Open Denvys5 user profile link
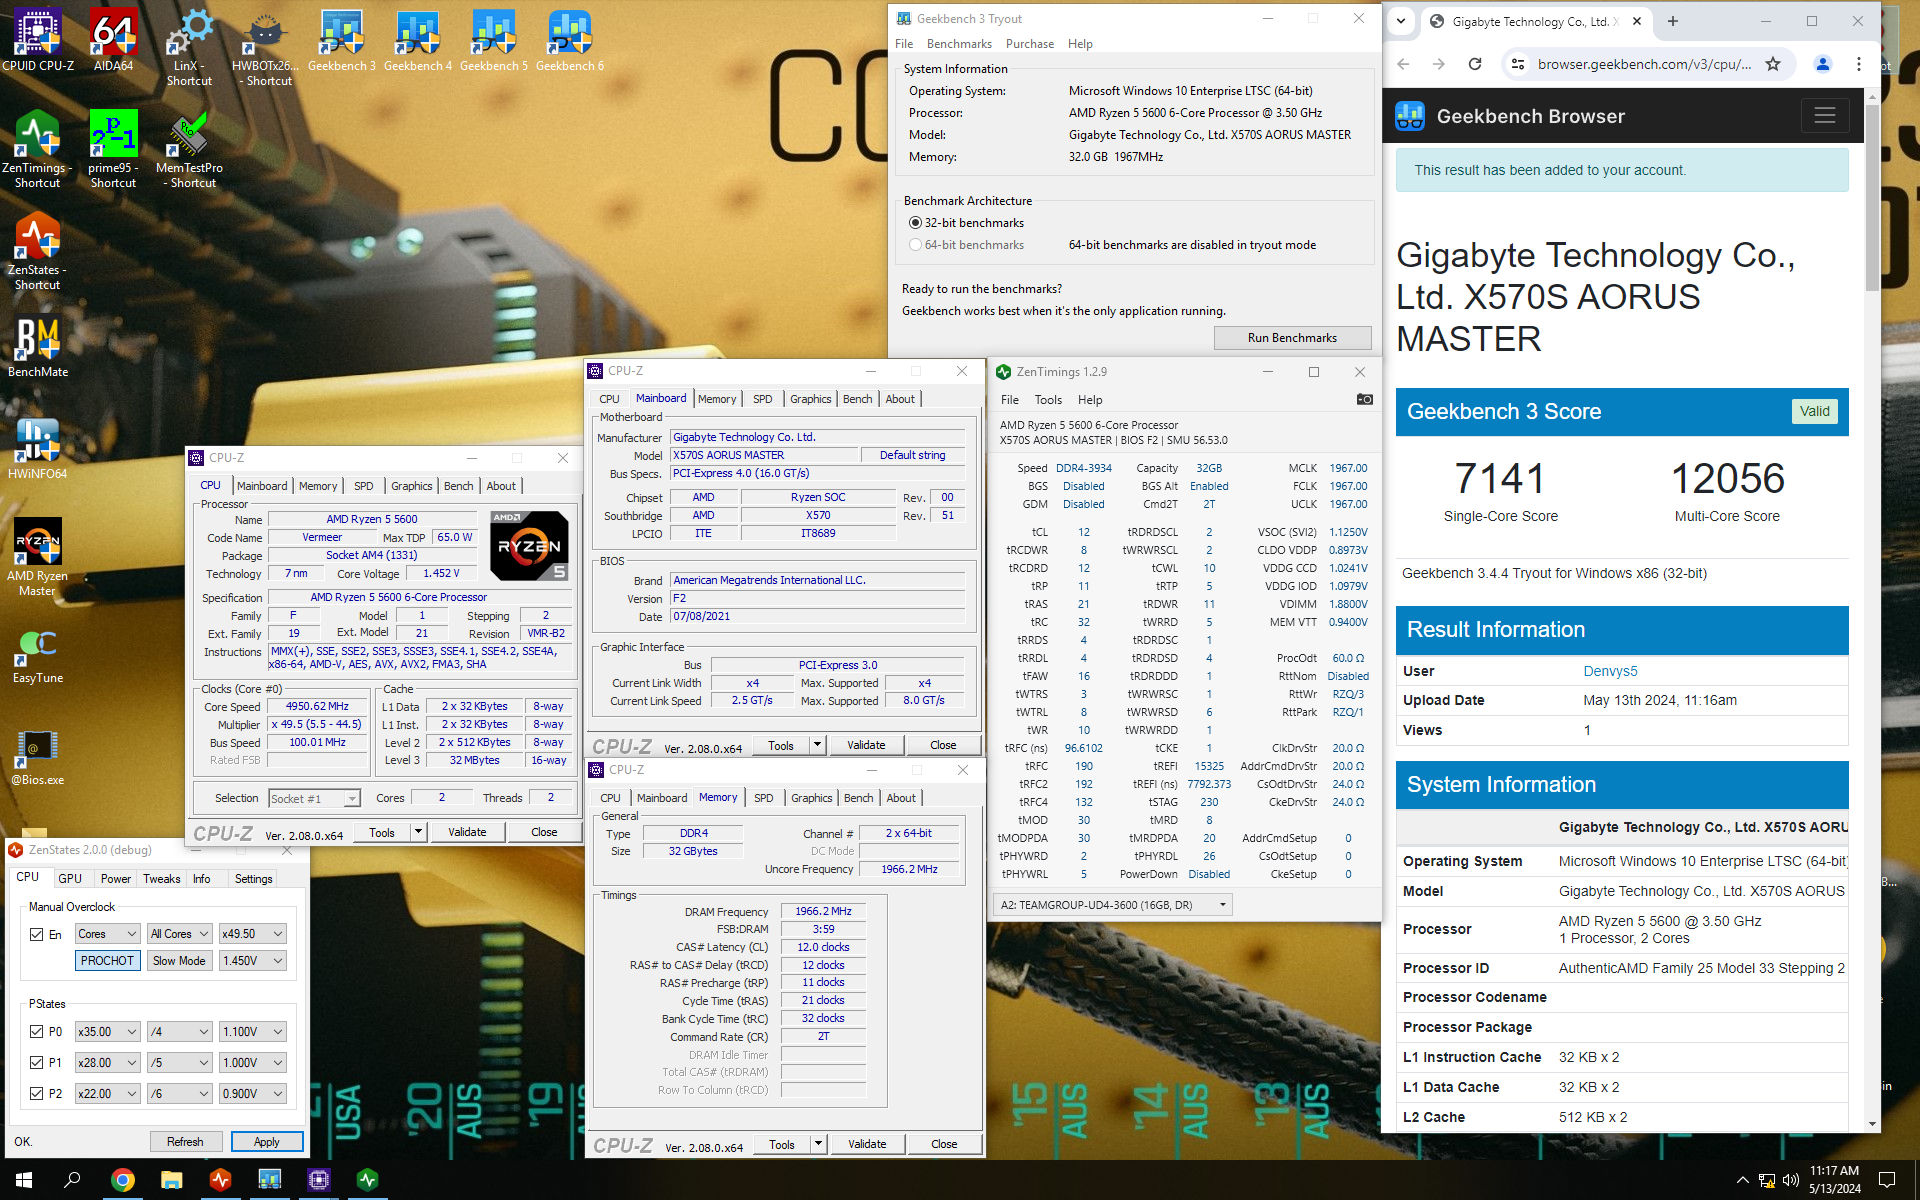Screen dimensions: 1920x1200 tap(1610, 671)
